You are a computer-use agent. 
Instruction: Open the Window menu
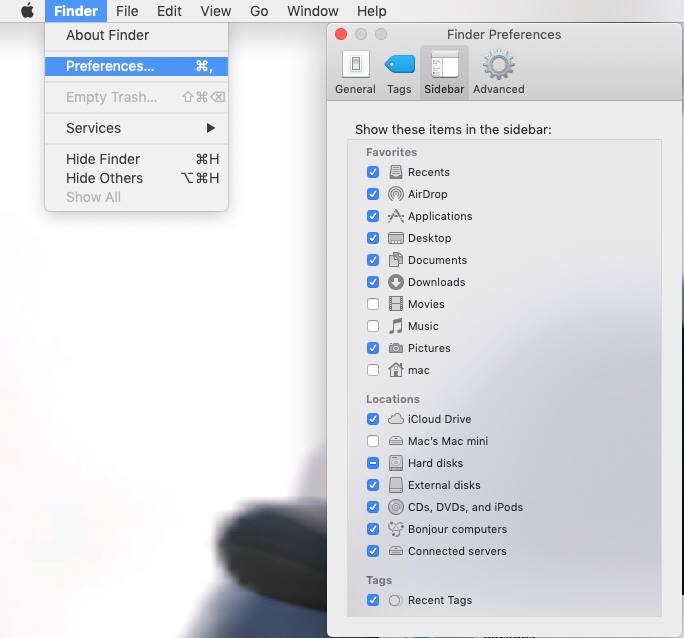(313, 11)
